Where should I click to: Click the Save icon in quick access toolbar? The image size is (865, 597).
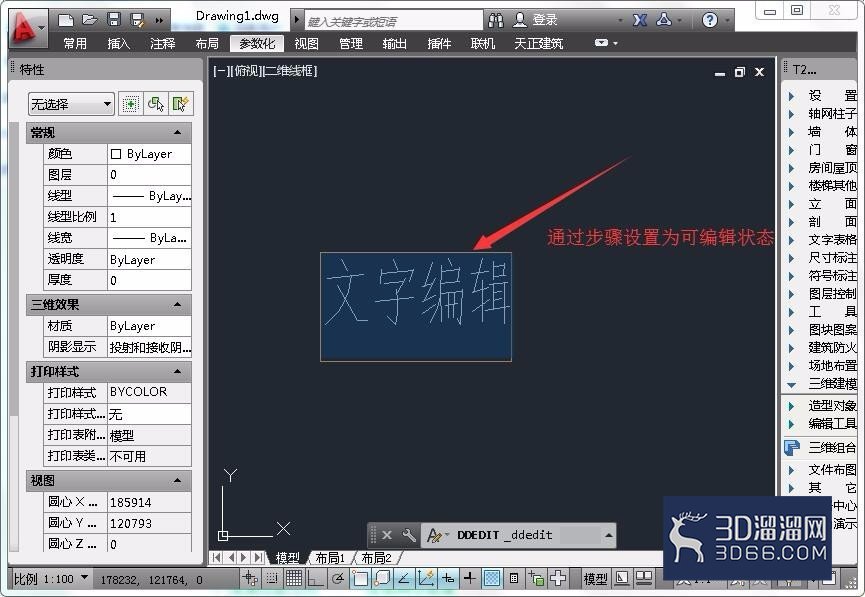(x=113, y=20)
